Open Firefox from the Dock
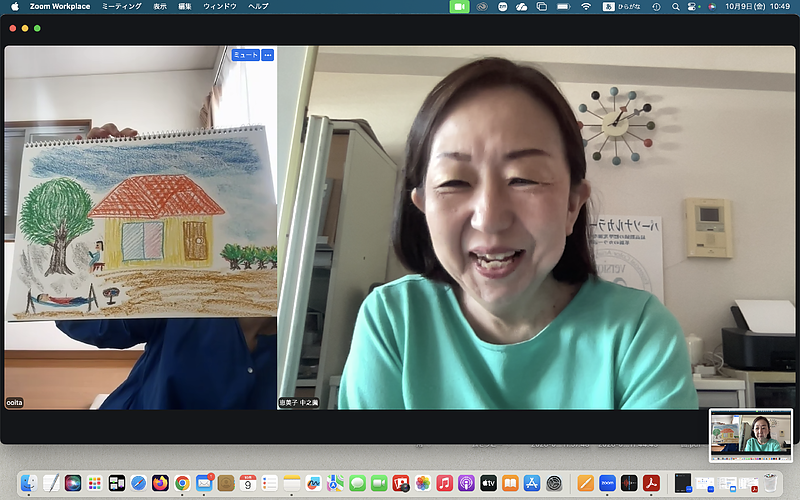 (x=160, y=483)
